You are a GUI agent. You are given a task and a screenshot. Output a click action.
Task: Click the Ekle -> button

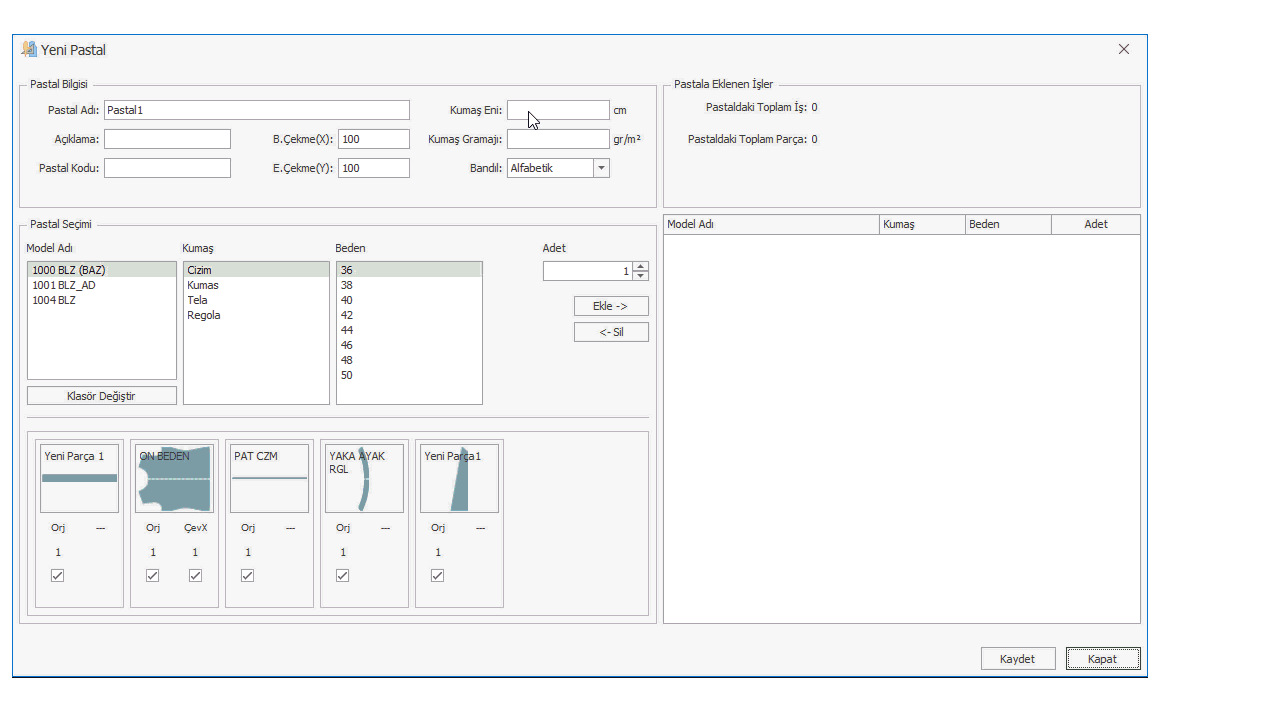click(611, 306)
